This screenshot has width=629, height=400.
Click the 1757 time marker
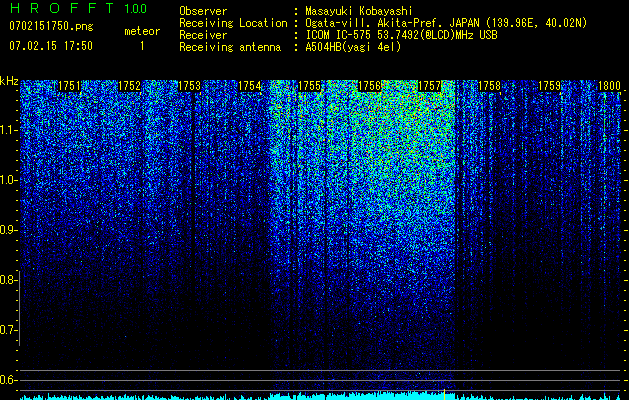click(x=430, y=86)
